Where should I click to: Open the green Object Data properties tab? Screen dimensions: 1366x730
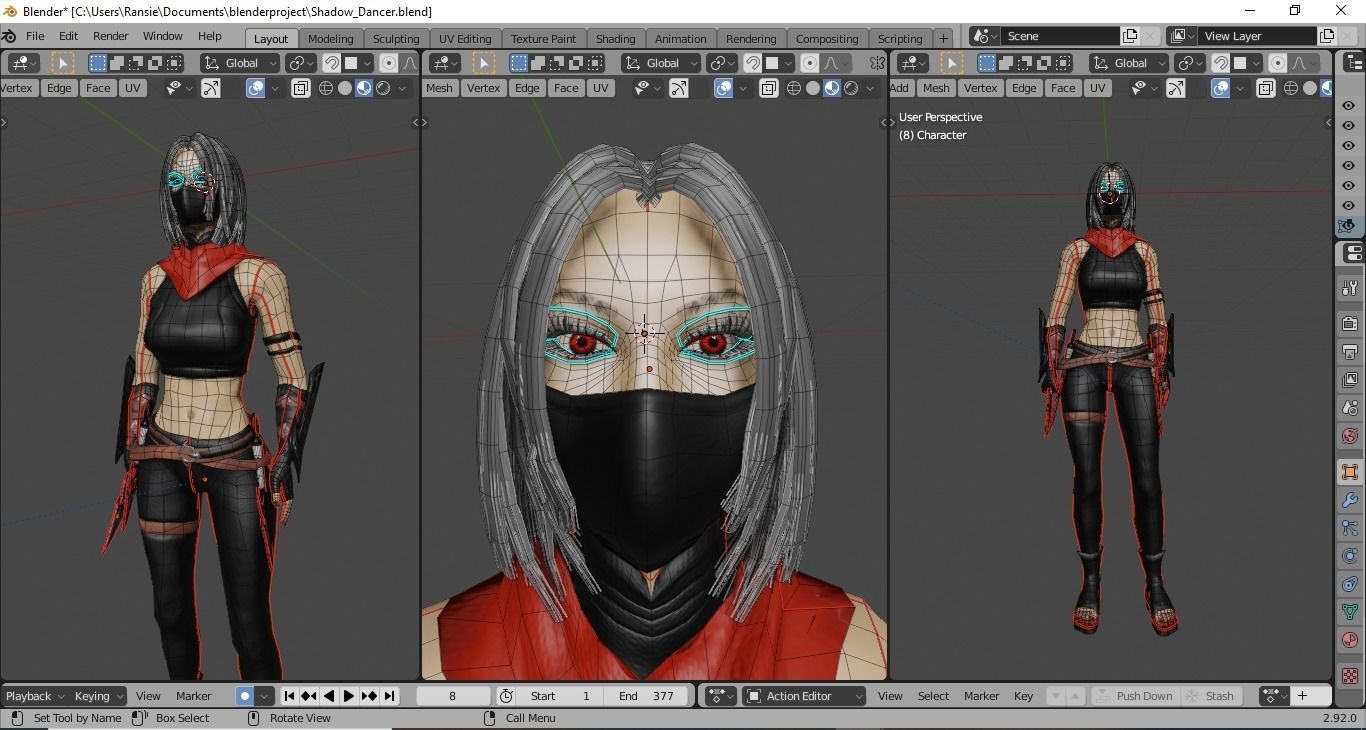1349,612
